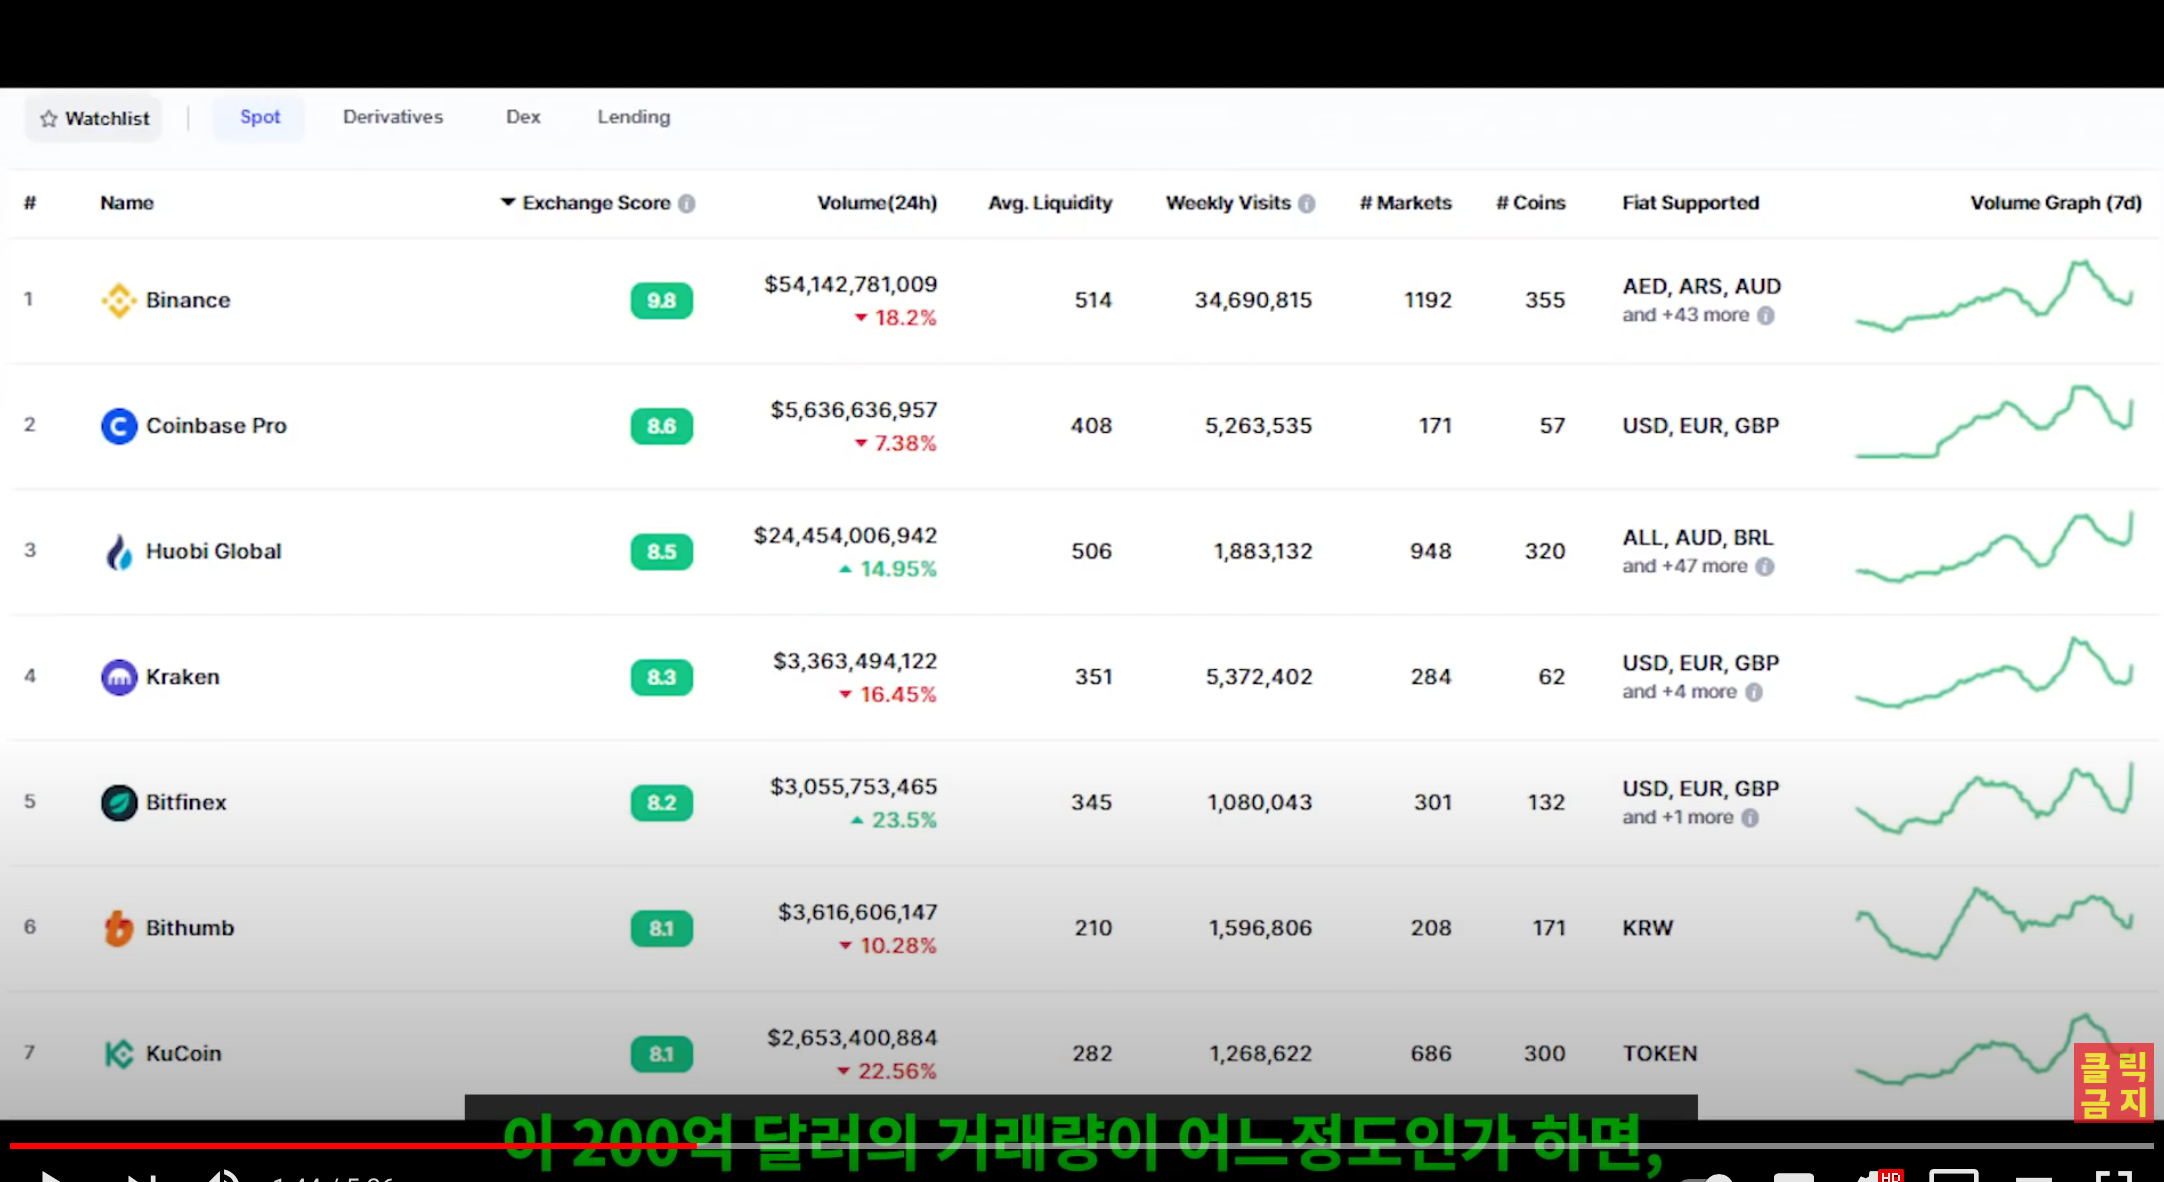Click the Huobi Global flame icon
2164x1182 pixels.
pos(119,552)
